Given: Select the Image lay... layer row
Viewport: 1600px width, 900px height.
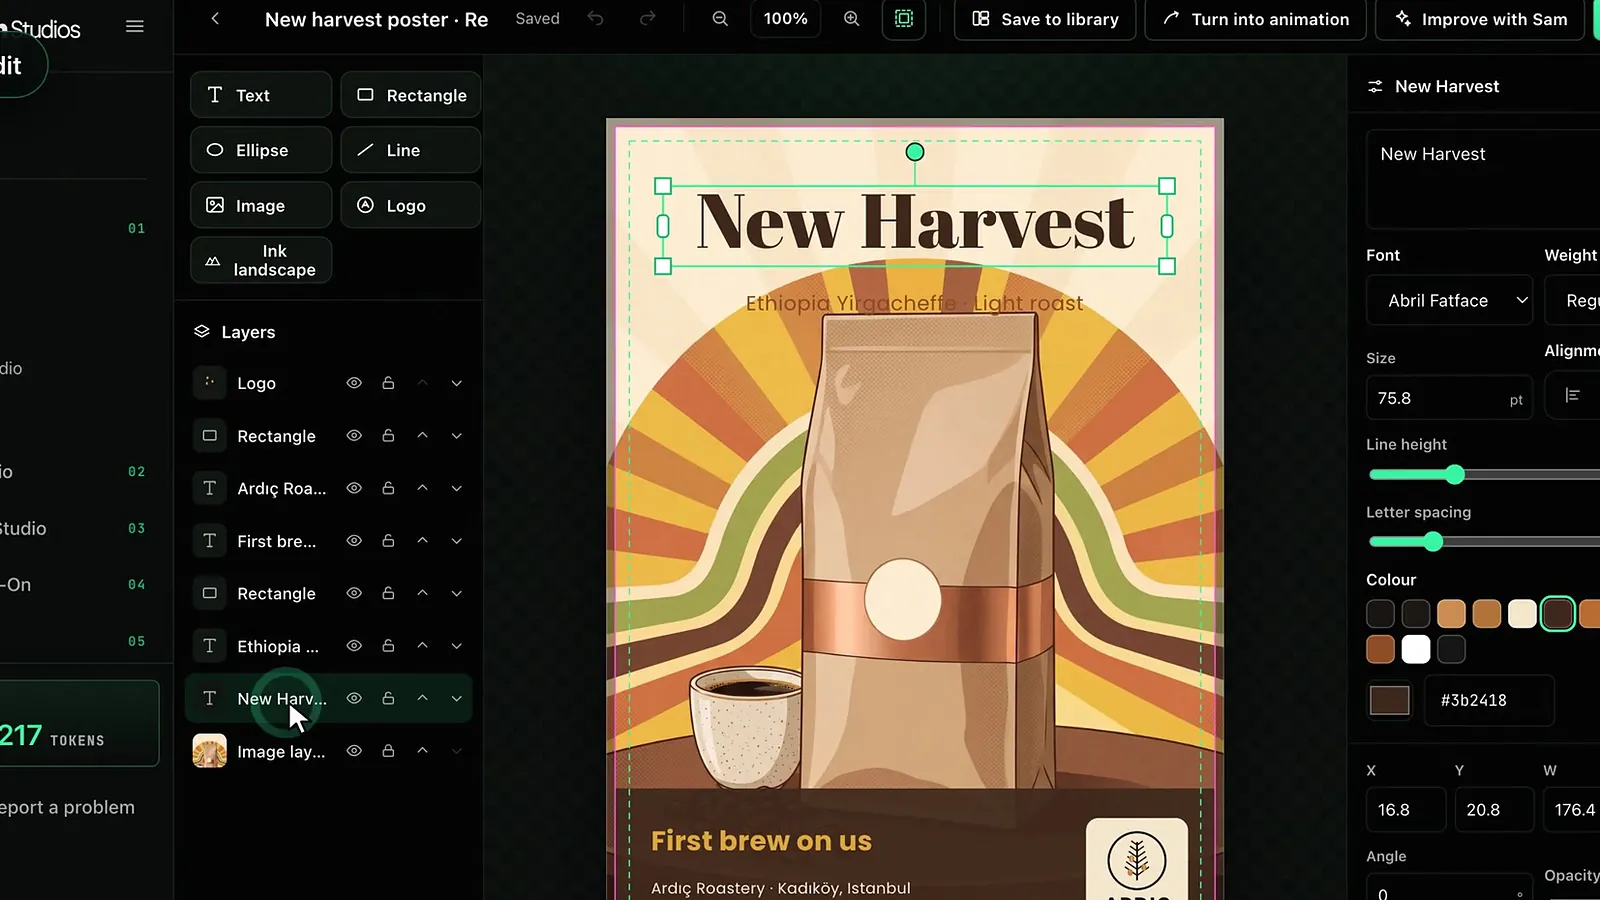Looking at the screenshot, I should (x=329, y=751).
